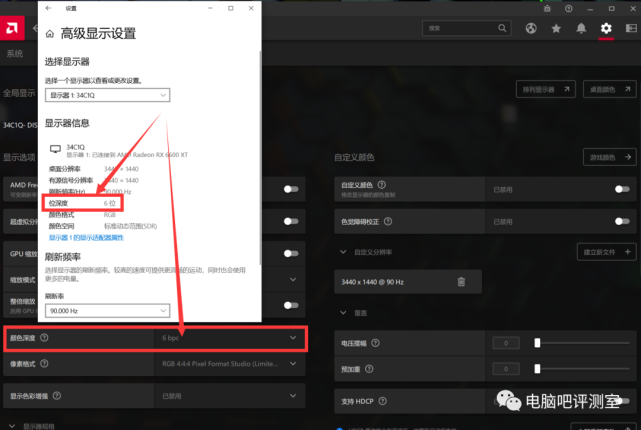Click help icon next to 支持 HDCP
This screenshot has height=430, width=641.
(383, 401)
